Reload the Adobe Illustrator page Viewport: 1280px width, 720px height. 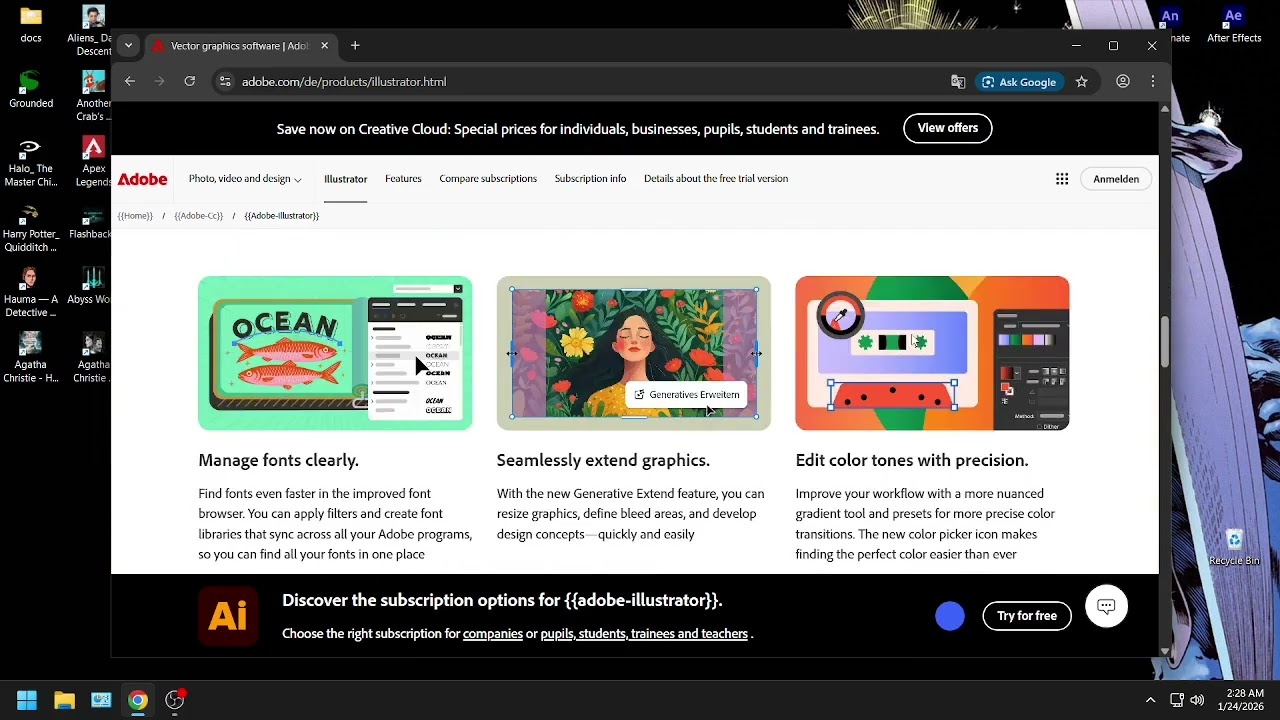(x=190, y=82)
